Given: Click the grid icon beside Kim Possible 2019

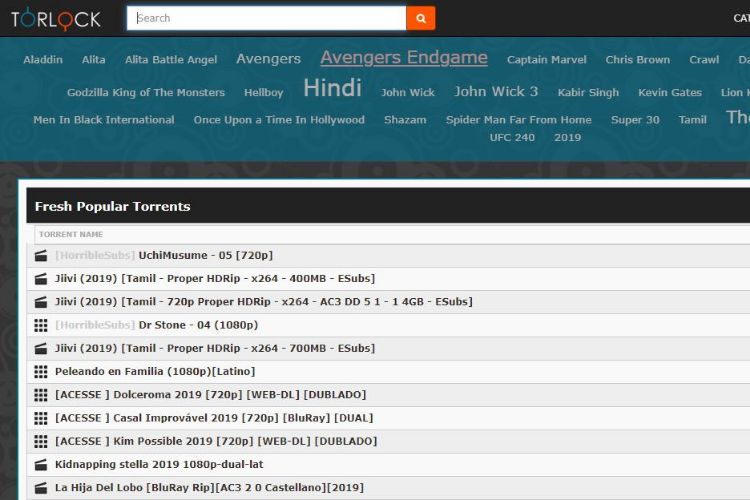Looking at the screenshot, I should coord(41,441).
